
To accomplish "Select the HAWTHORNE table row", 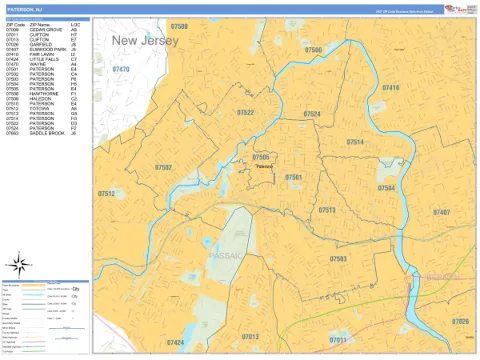I will (41, 94).
